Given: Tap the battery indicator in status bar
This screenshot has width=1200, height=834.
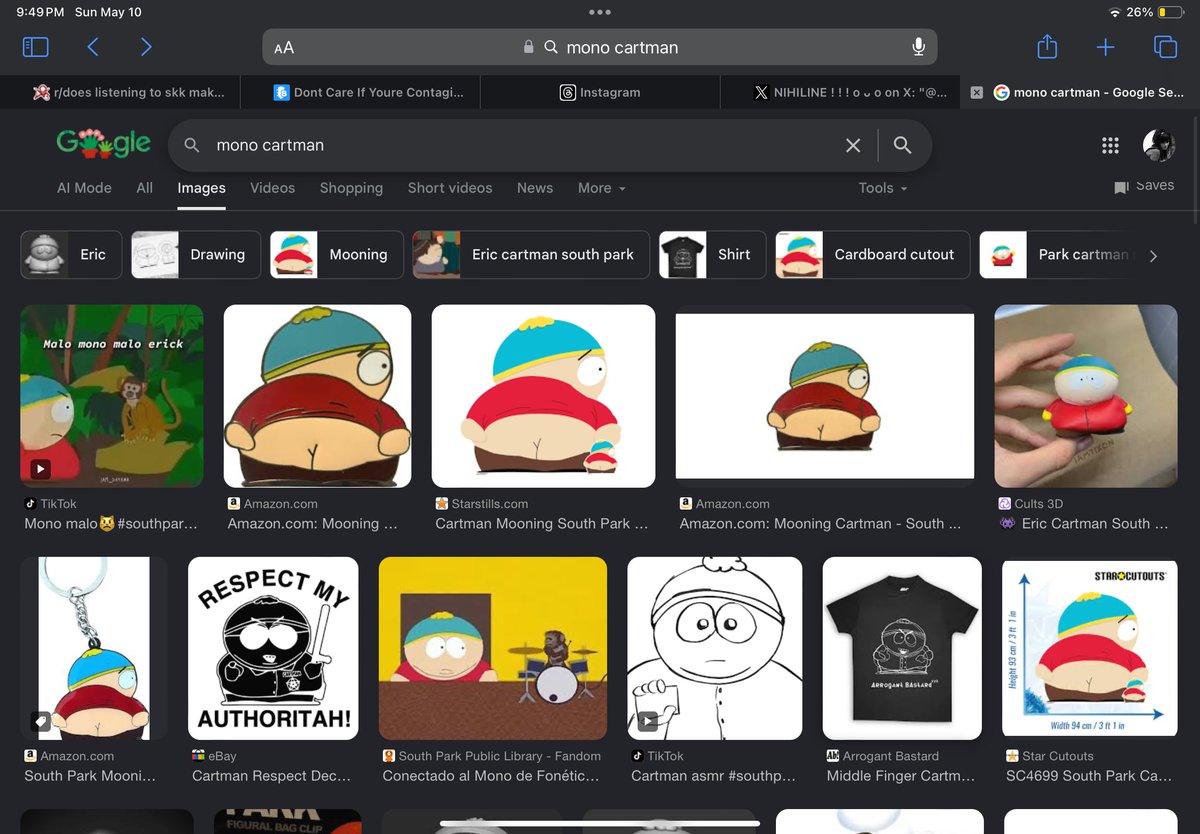Looking at the screenshot, I should tap(1171, 12).
